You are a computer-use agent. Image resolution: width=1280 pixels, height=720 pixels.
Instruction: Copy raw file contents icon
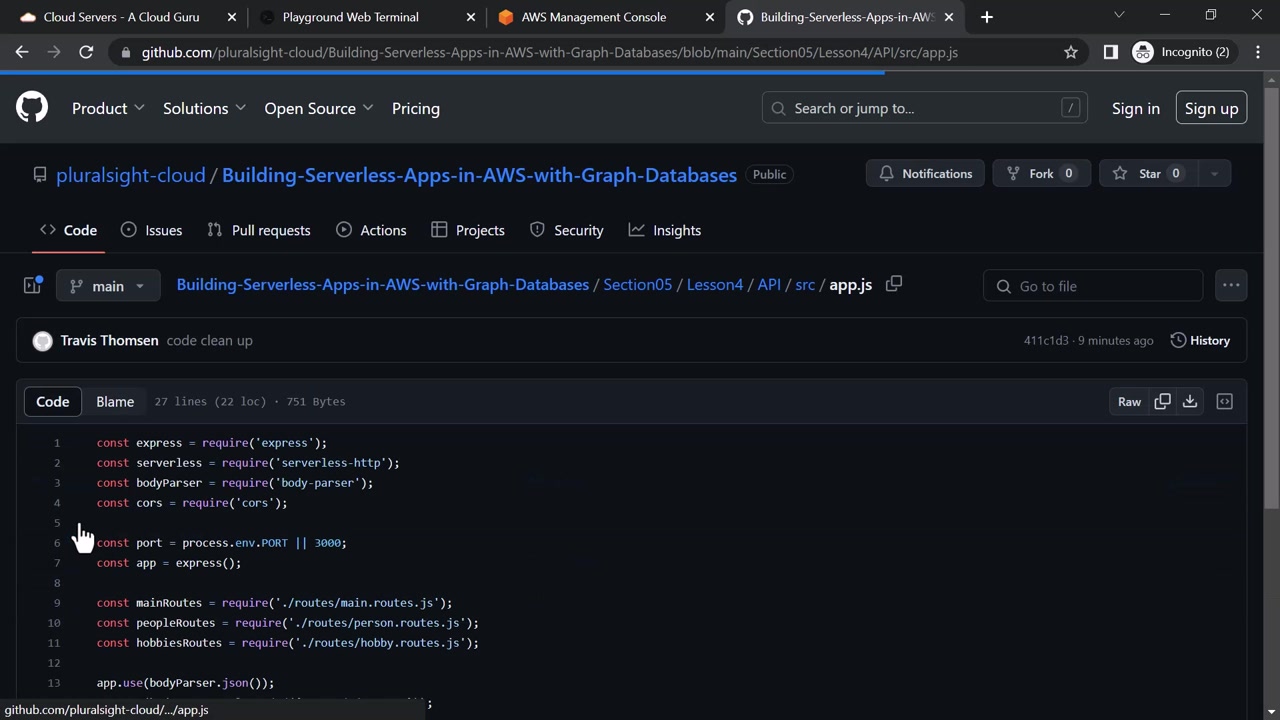point(1162,401)
